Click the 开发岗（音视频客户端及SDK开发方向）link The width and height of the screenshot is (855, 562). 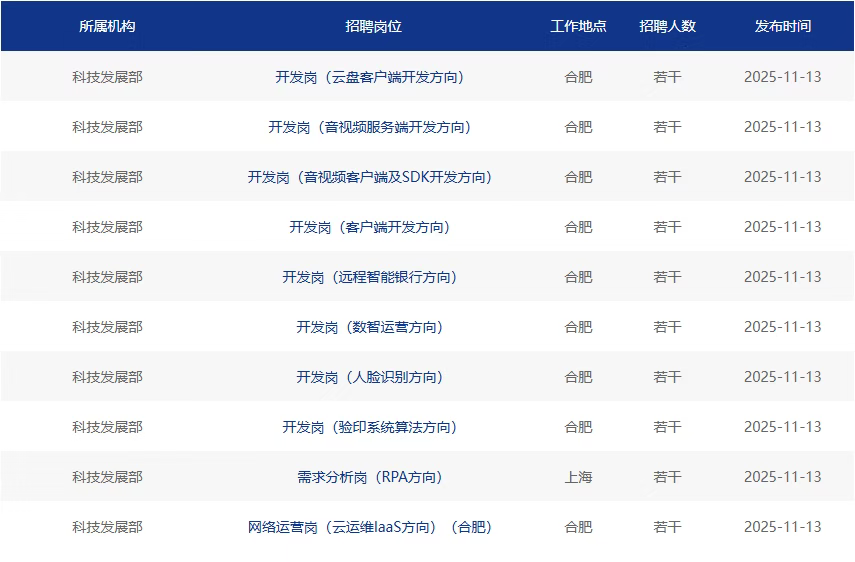369,177
